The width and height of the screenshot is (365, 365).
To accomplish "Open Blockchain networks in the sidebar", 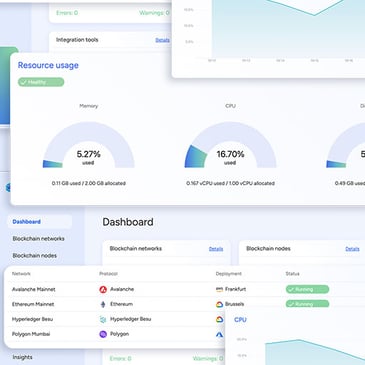I will pos(38,239).
